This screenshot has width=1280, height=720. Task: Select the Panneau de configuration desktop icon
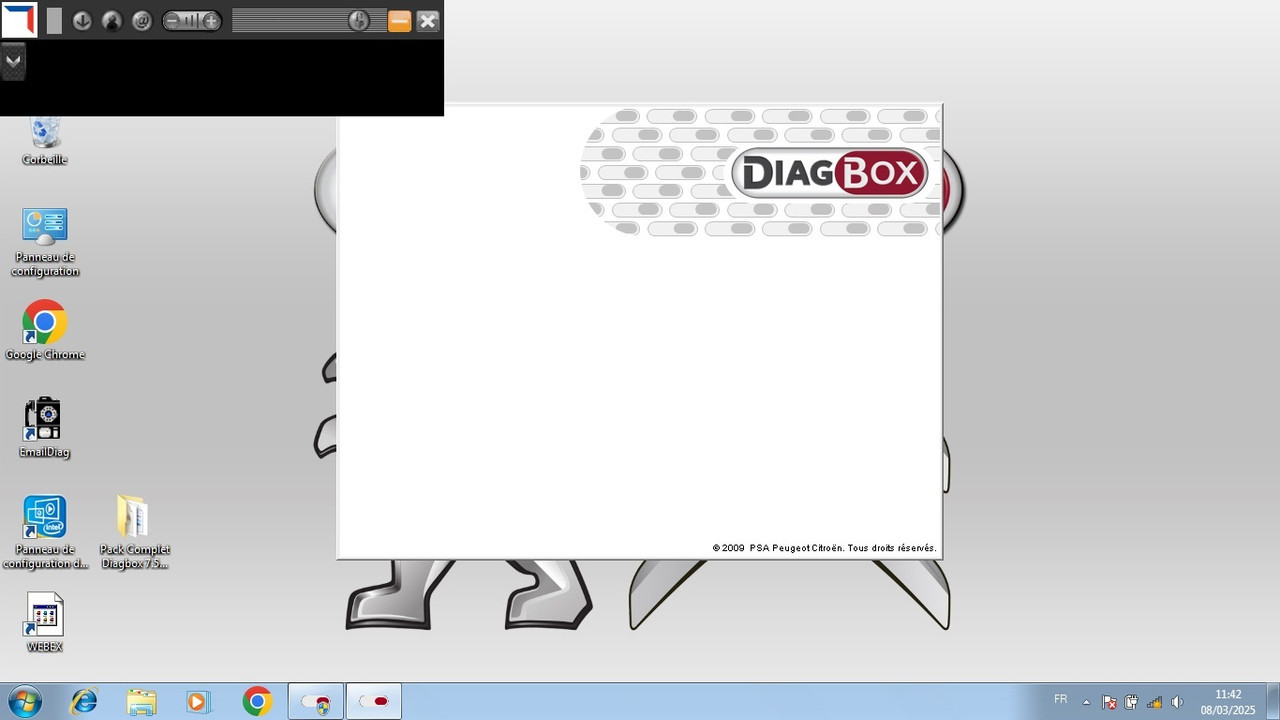(x=45, y=242)
